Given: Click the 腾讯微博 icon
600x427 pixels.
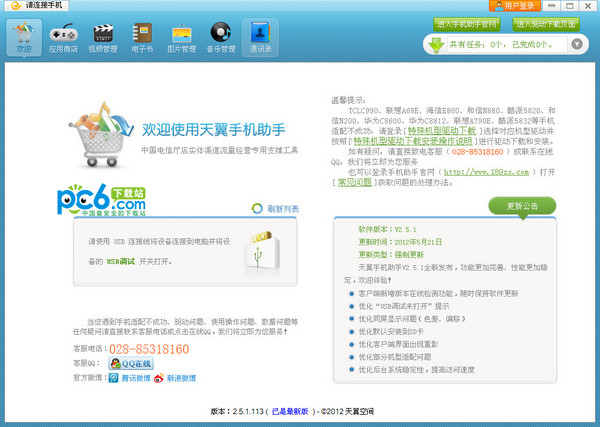Looking at the screenshot, I should 113,378.
